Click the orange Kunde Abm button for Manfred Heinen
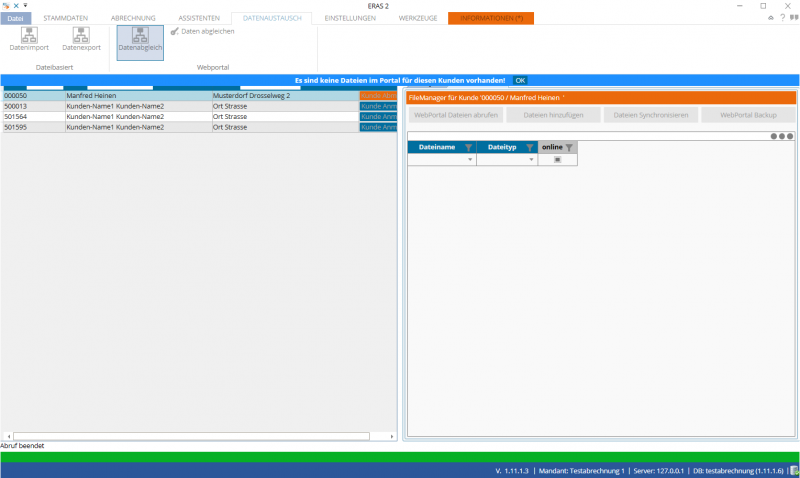This screenshot has width=800, height=478. (x=378, y=96)
